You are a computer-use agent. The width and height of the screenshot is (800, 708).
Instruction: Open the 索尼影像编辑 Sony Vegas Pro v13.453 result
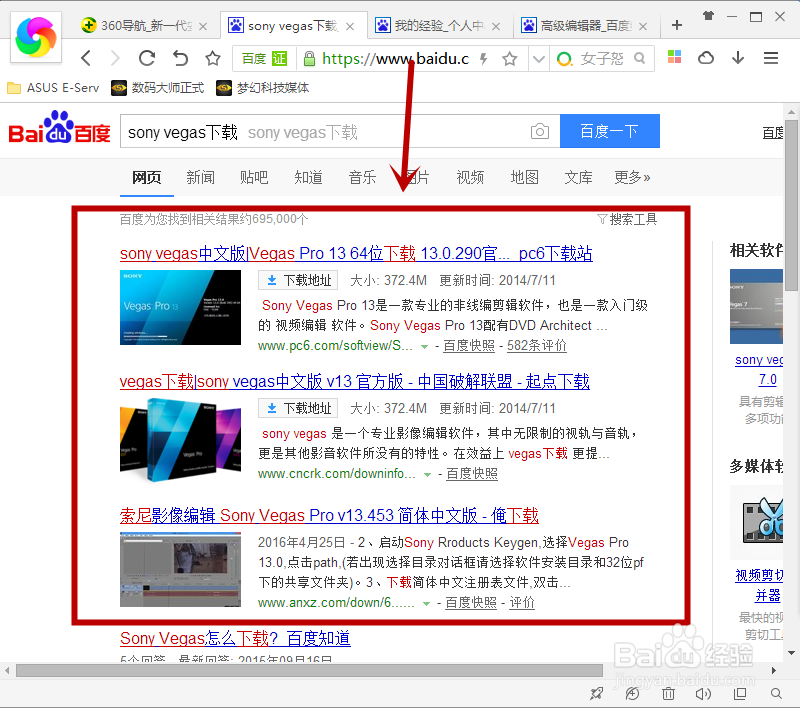click(329, 516)
